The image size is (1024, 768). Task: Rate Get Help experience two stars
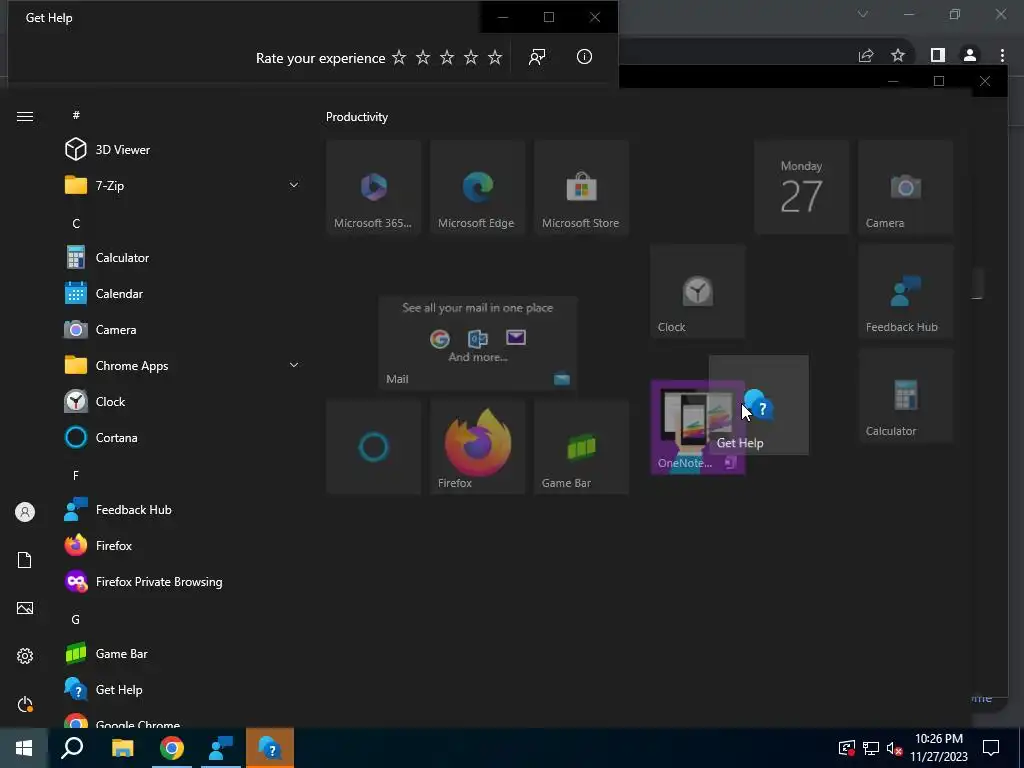(x=423, y=57)
